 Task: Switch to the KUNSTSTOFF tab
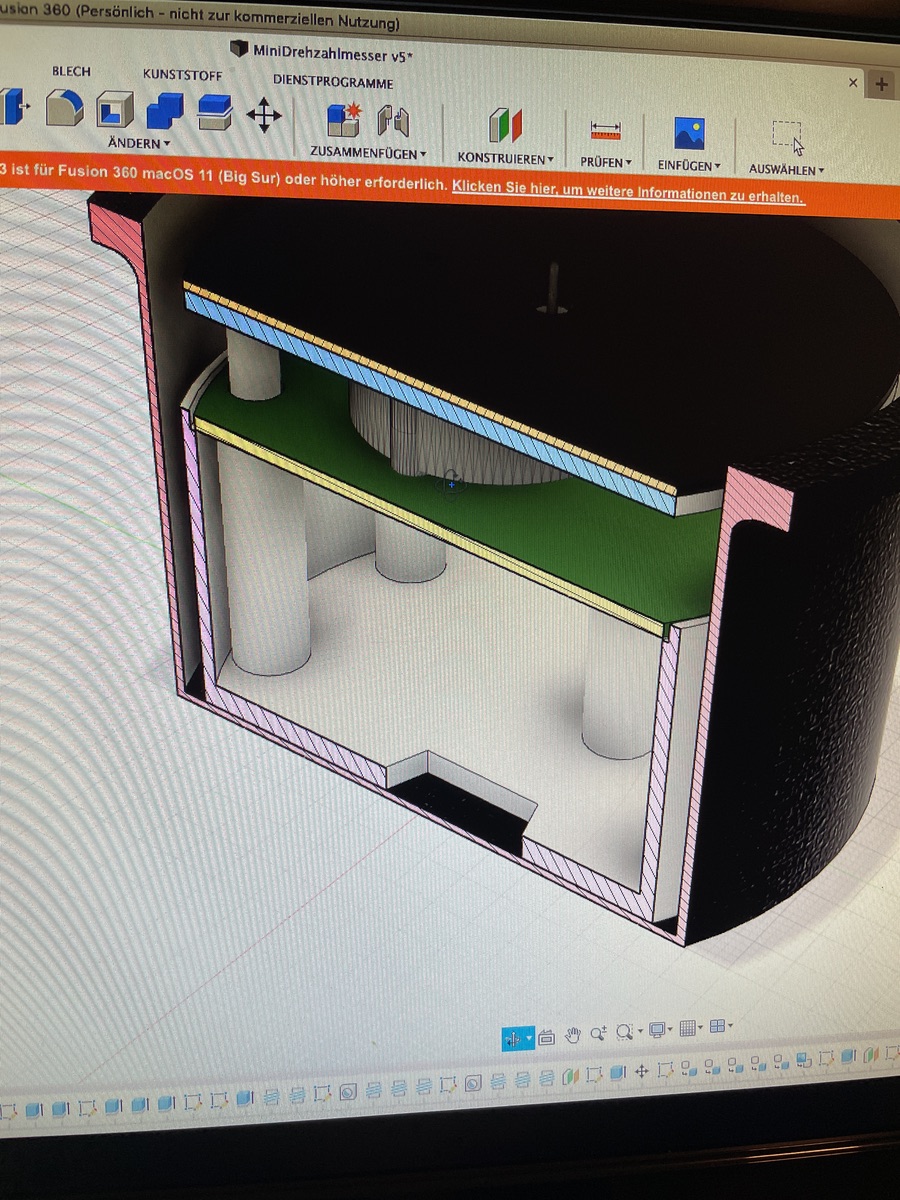tap(182, 75)
